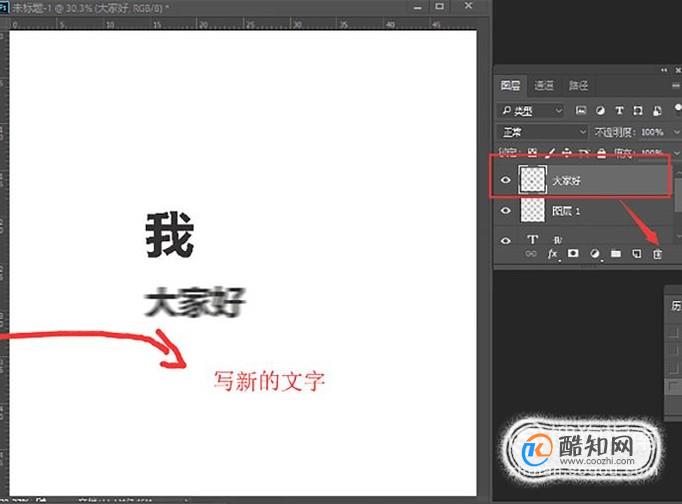Delete layer with the trash icon

pos(657,254)
